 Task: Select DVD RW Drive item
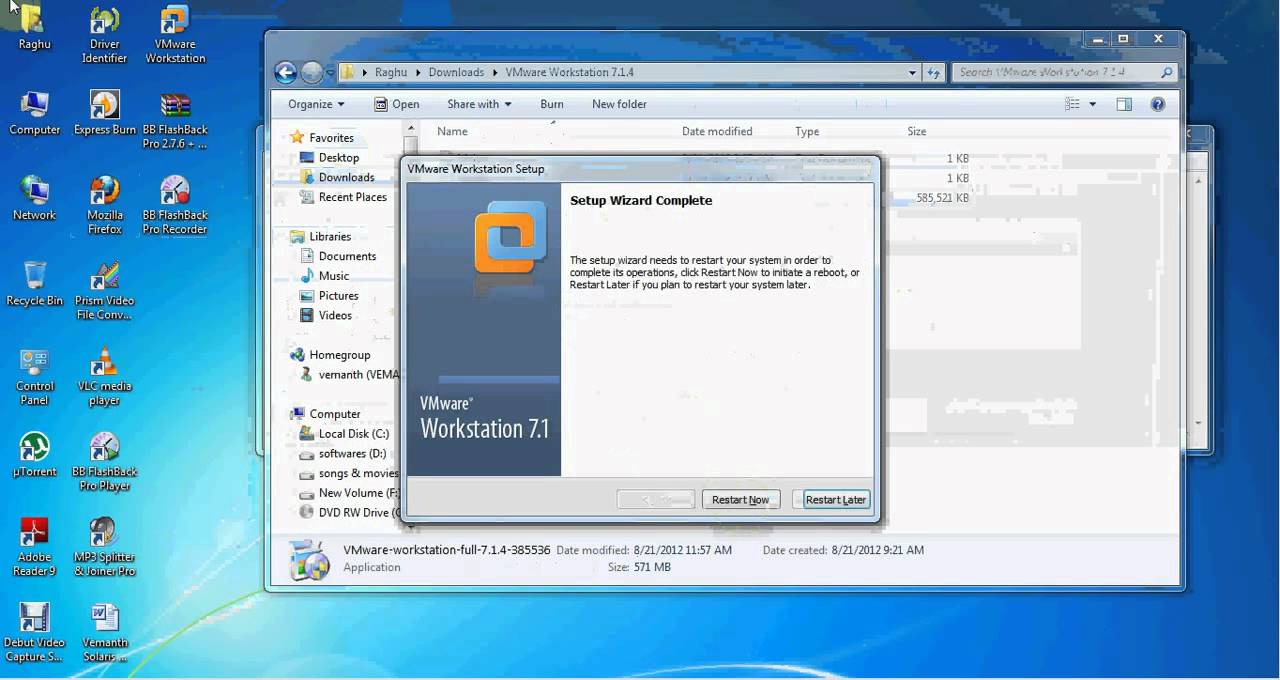click(x=349, y=512)
